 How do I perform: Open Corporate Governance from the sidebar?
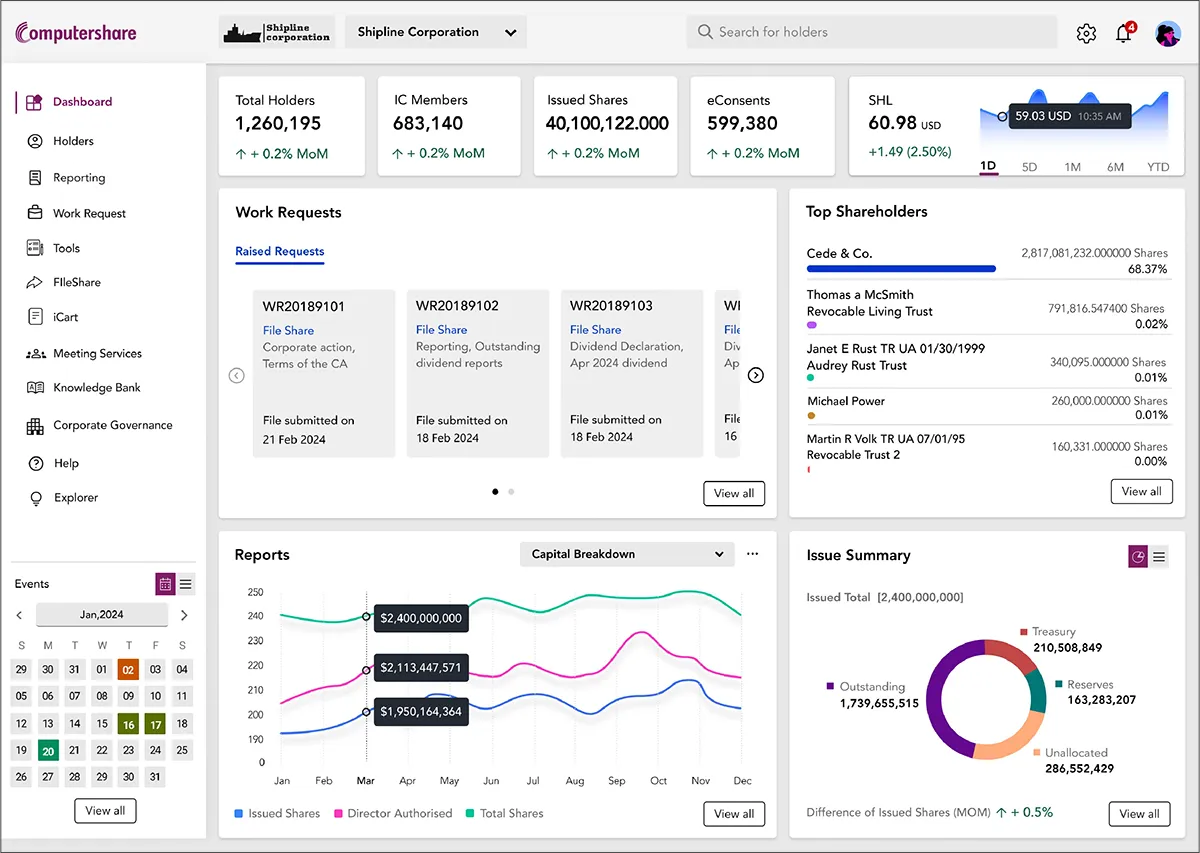(34, 425)
